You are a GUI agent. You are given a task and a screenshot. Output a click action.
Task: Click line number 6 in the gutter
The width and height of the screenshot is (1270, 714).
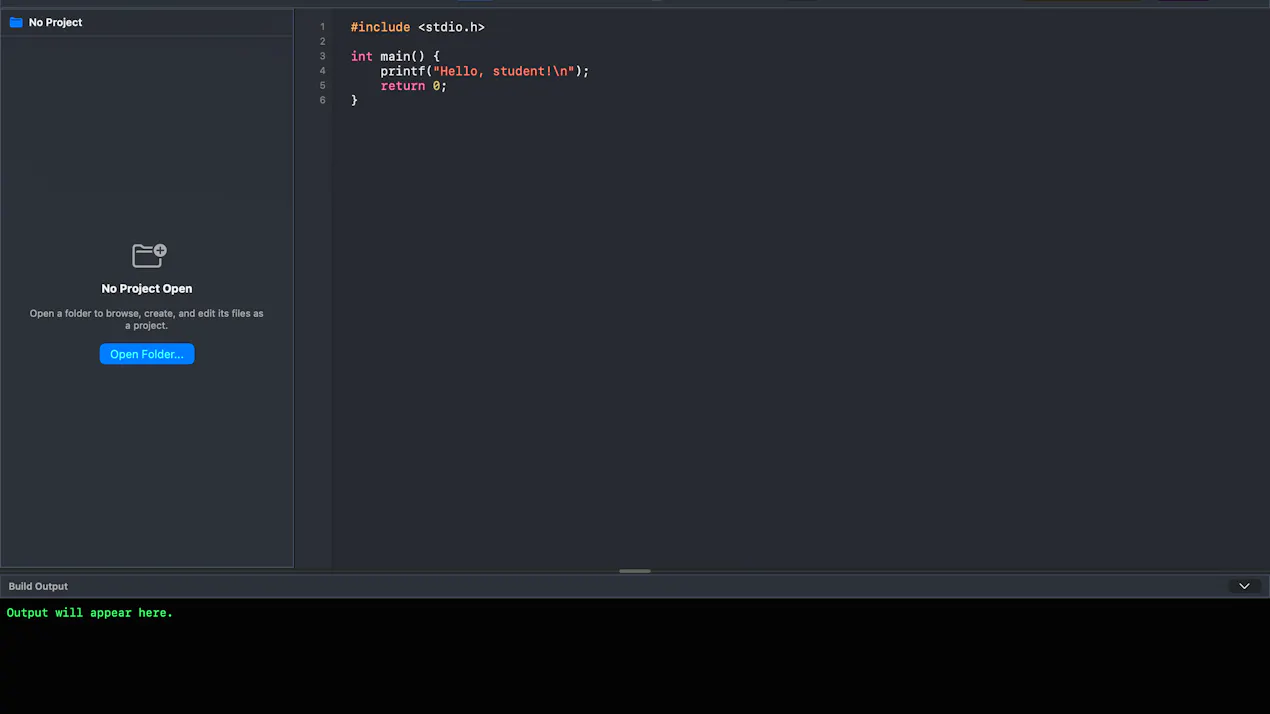(x=322, y=100)
